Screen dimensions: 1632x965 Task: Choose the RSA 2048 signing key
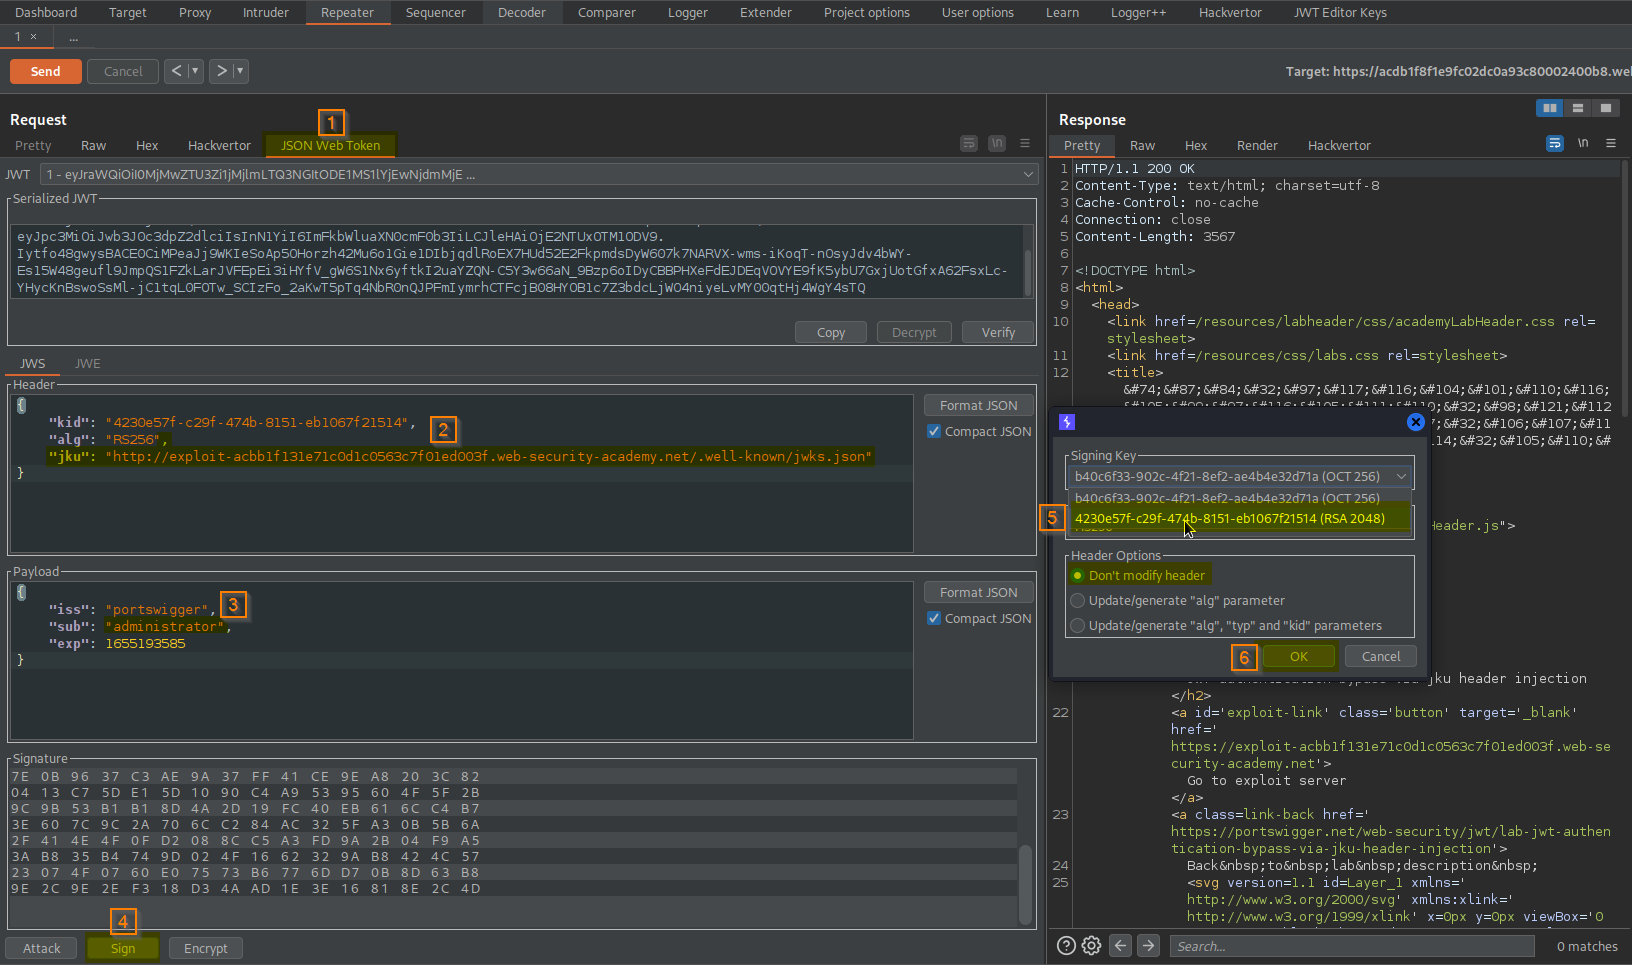[x=1240, y=519]
